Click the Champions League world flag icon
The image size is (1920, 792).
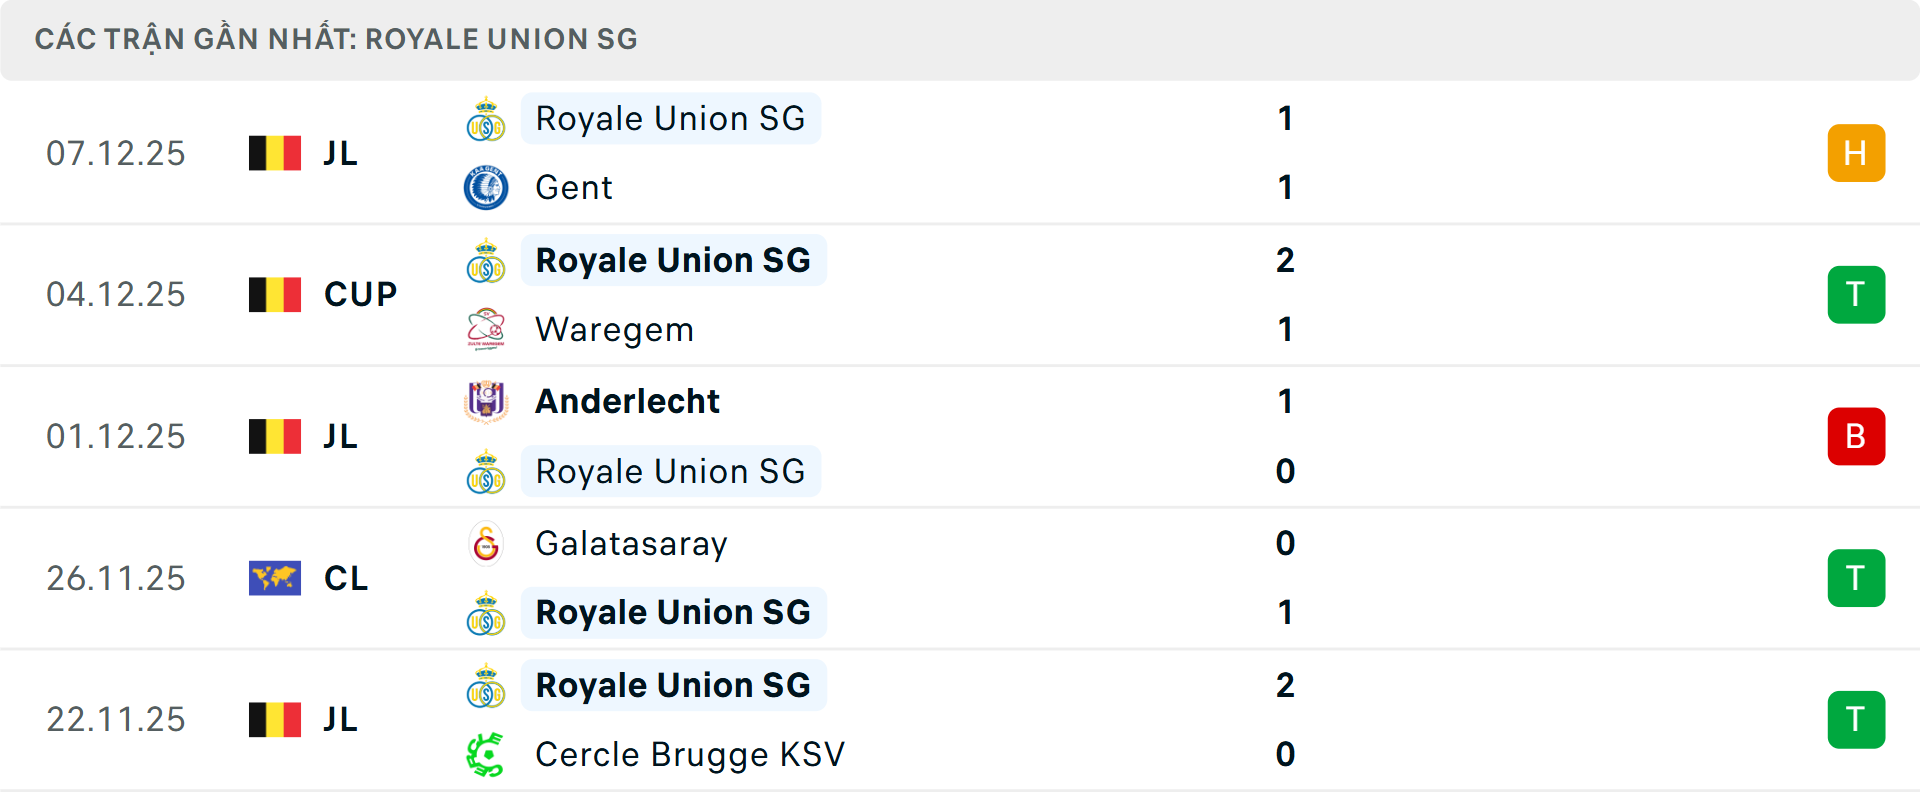[275, 578]
